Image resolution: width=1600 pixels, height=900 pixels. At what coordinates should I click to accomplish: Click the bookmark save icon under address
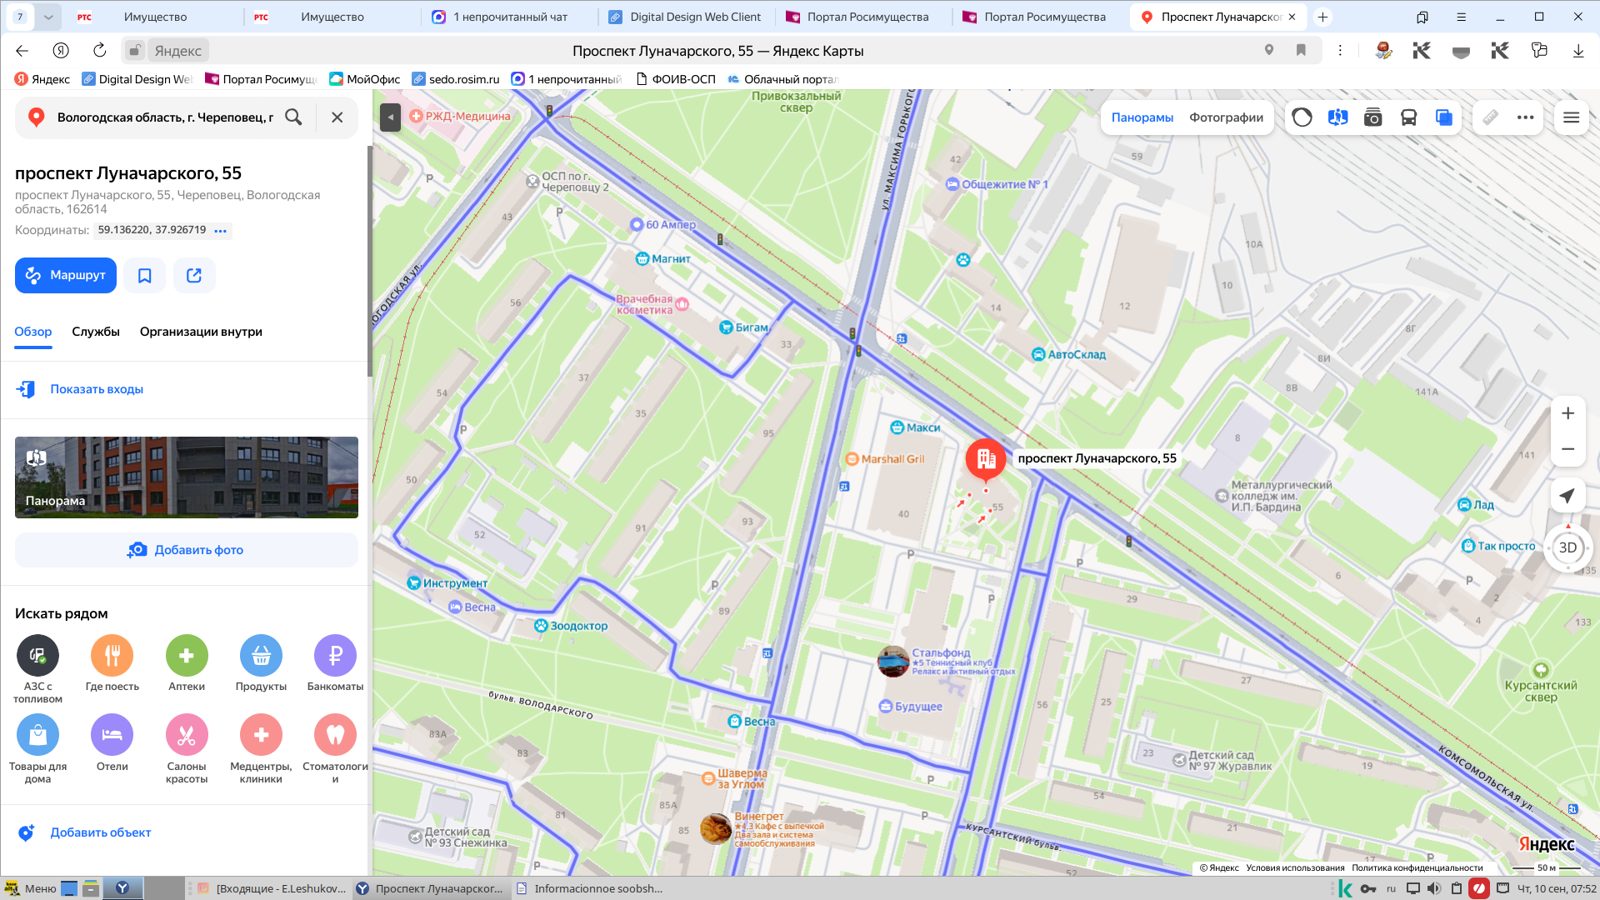[x=145, y=275]
